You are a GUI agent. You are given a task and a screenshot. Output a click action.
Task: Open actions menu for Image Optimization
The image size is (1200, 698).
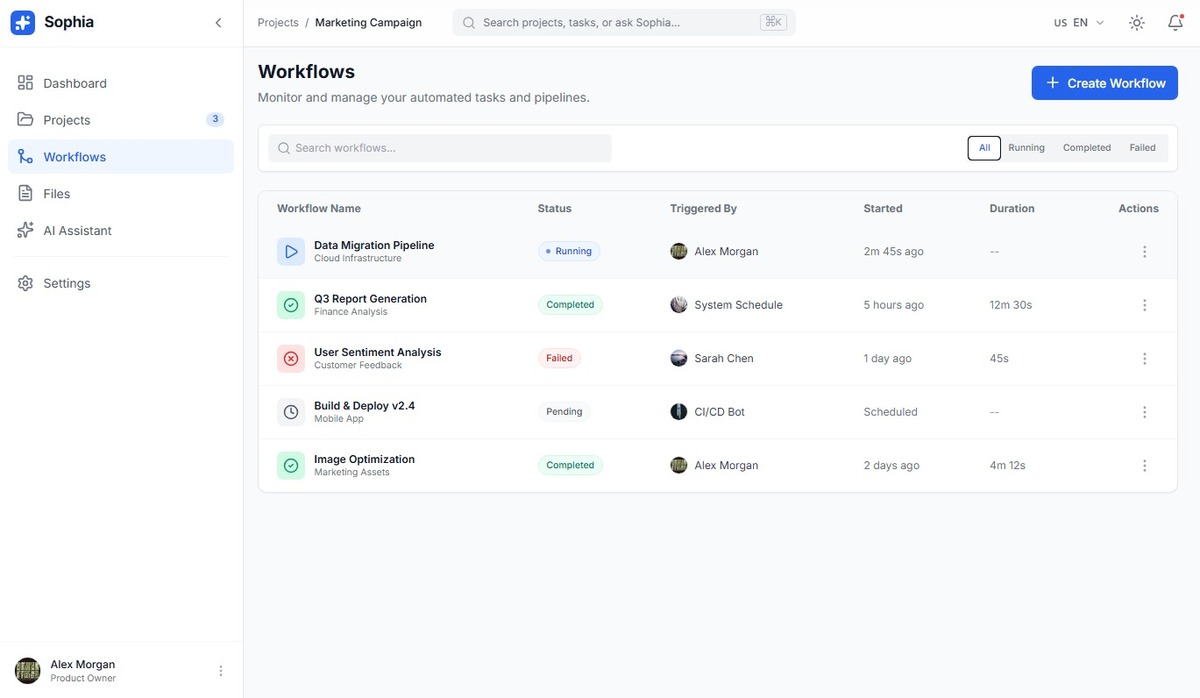(1144, 465)
